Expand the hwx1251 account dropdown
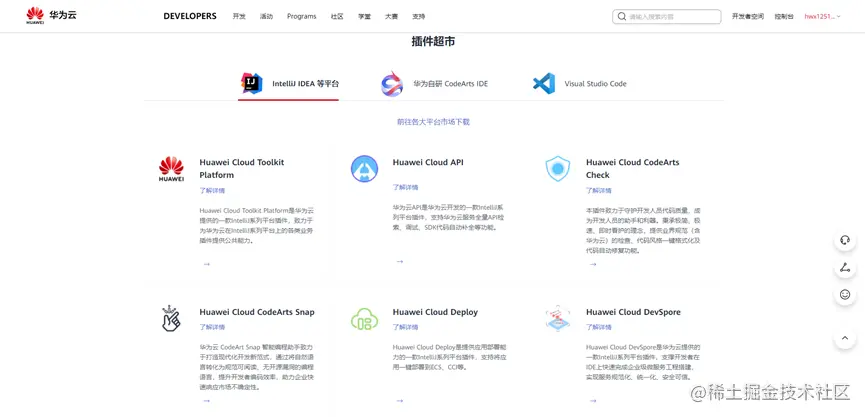 click(x=823, y=17)
